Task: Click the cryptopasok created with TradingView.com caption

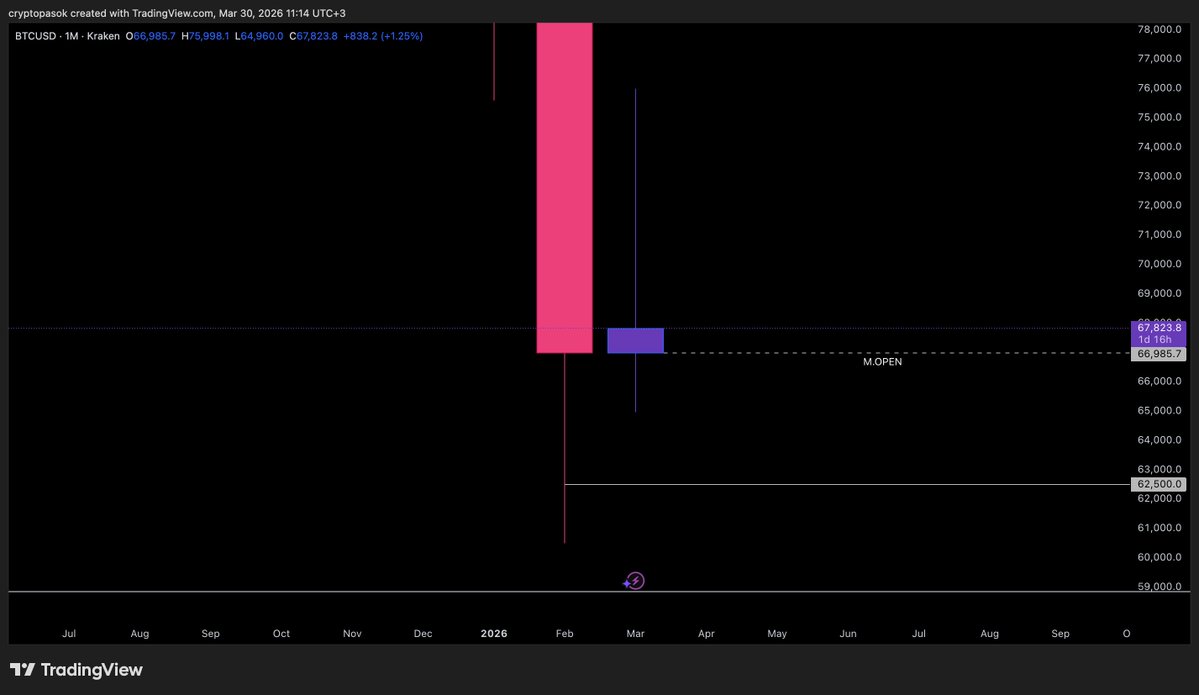Action: coord(177,13)
